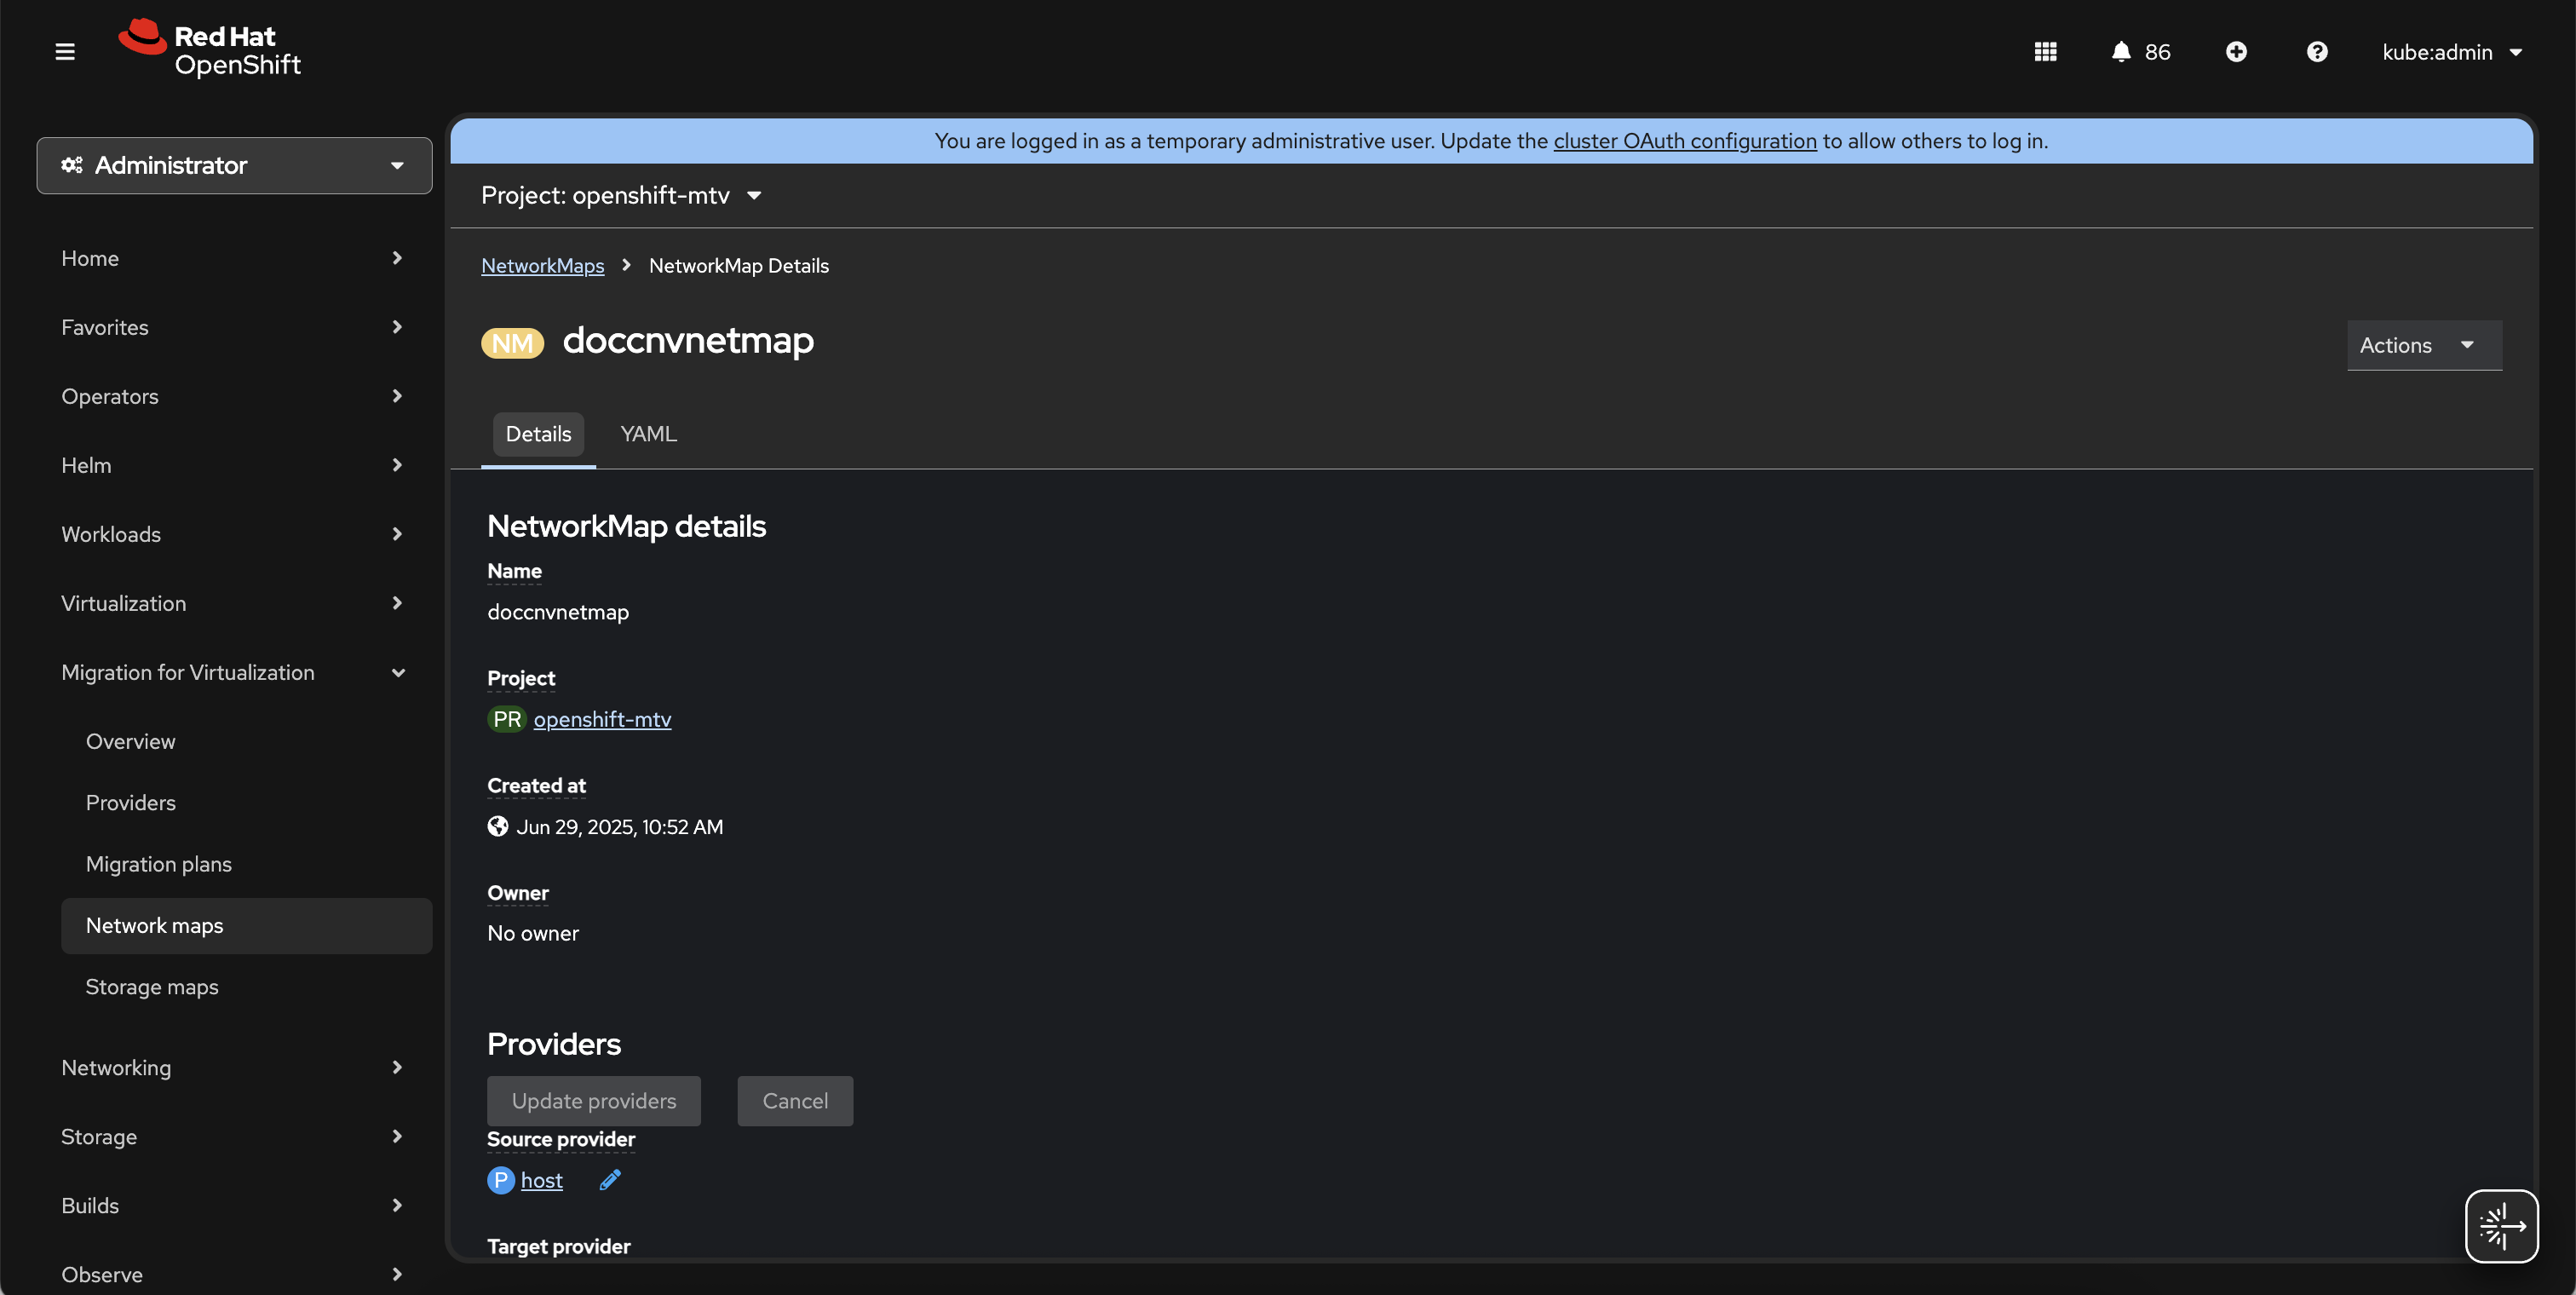Open the Actions dropdown menu
Image resolution: width=2576 pixels, height=1295 pixels.
point(2423,345)
